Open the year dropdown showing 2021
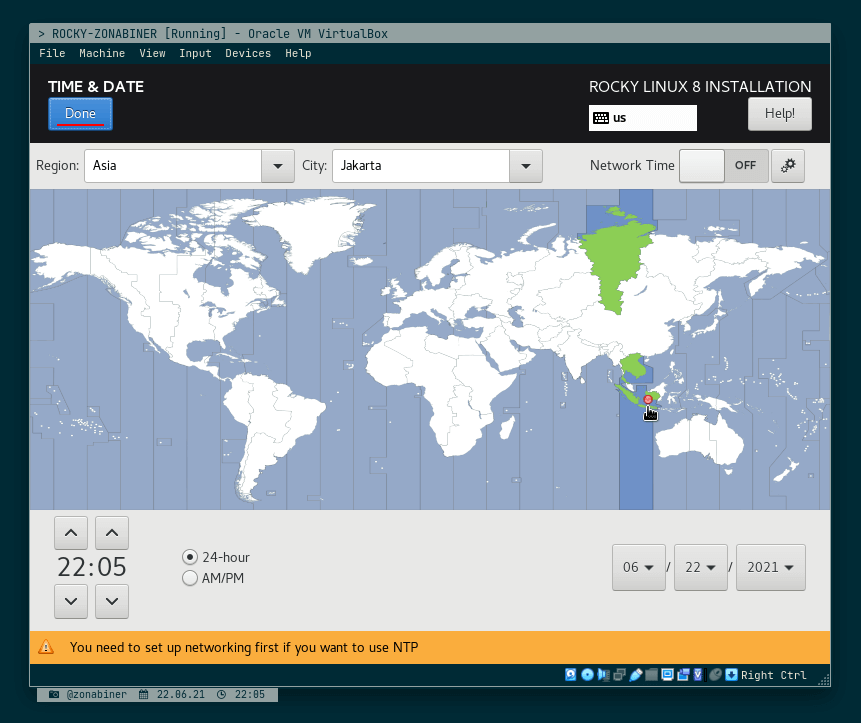This screenshot has height=723, width=861. (770, 567)
